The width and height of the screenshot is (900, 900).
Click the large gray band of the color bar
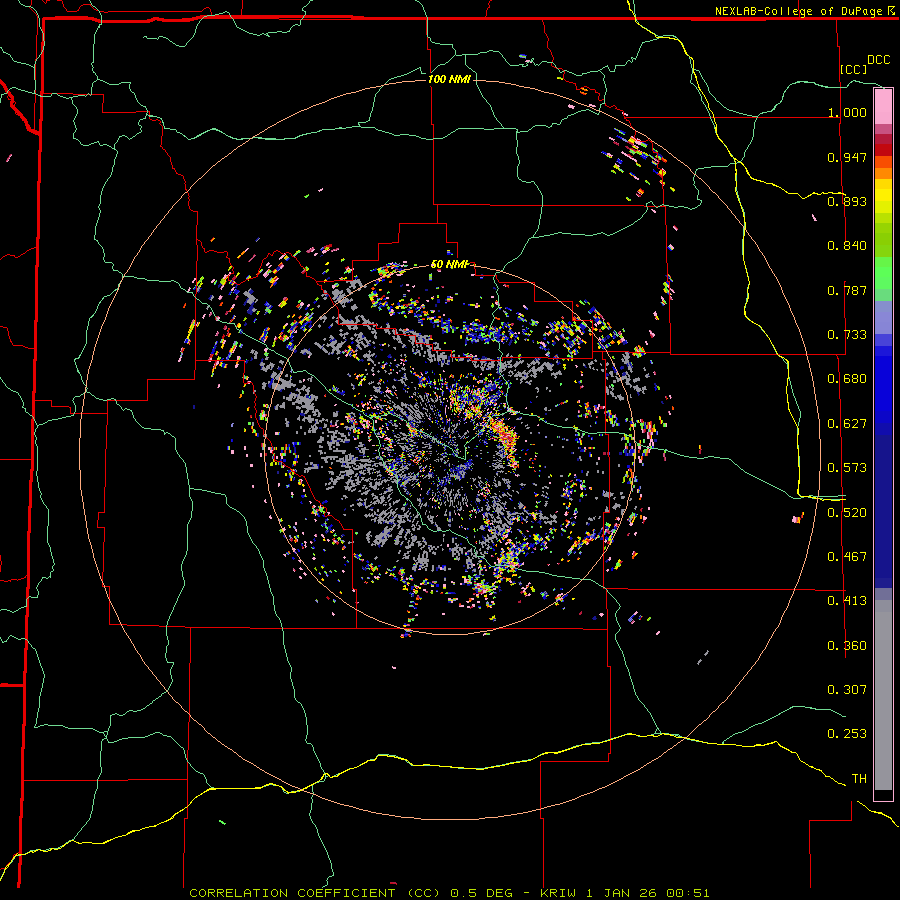click(883, 695)
